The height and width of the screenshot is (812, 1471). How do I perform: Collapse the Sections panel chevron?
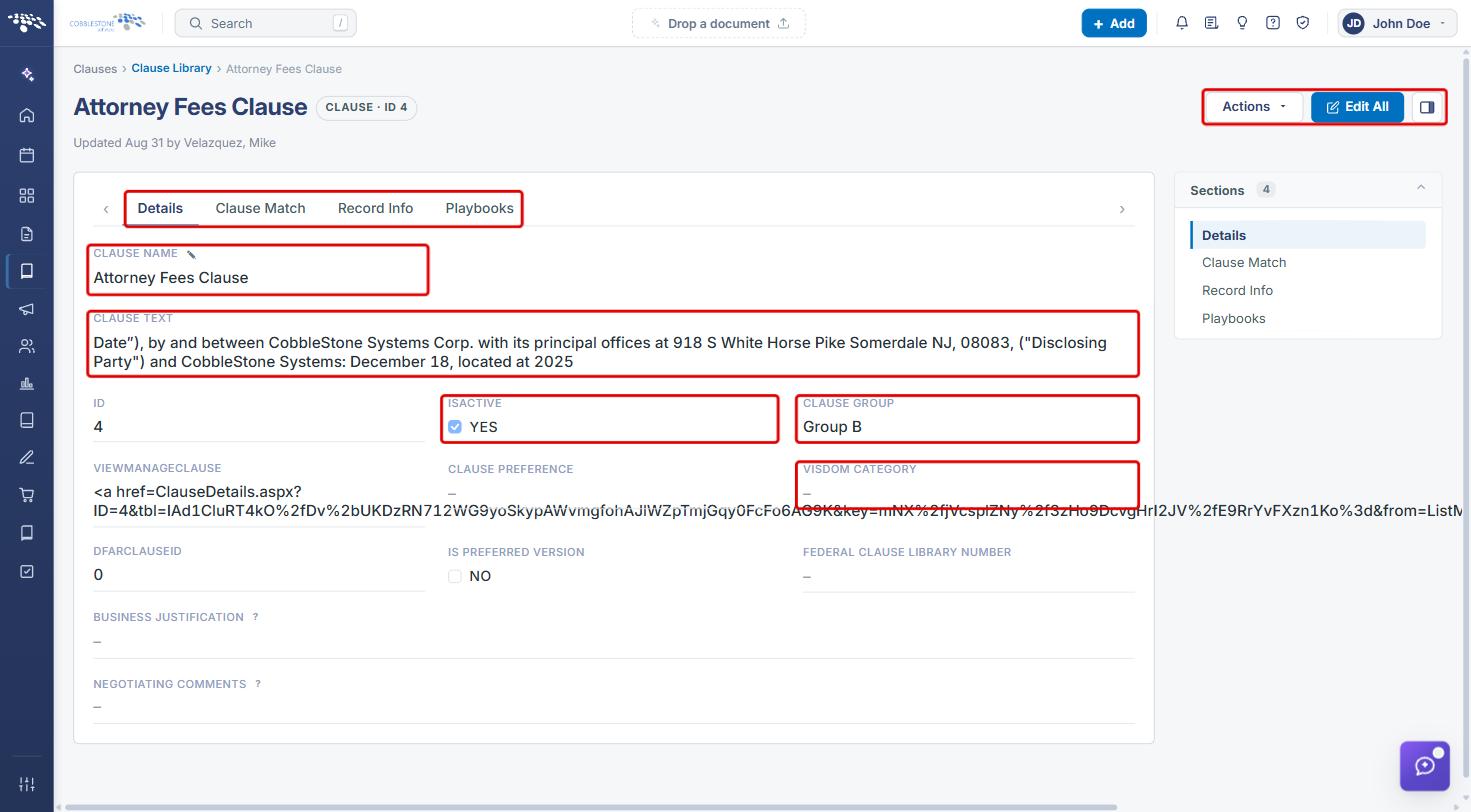1421,188
